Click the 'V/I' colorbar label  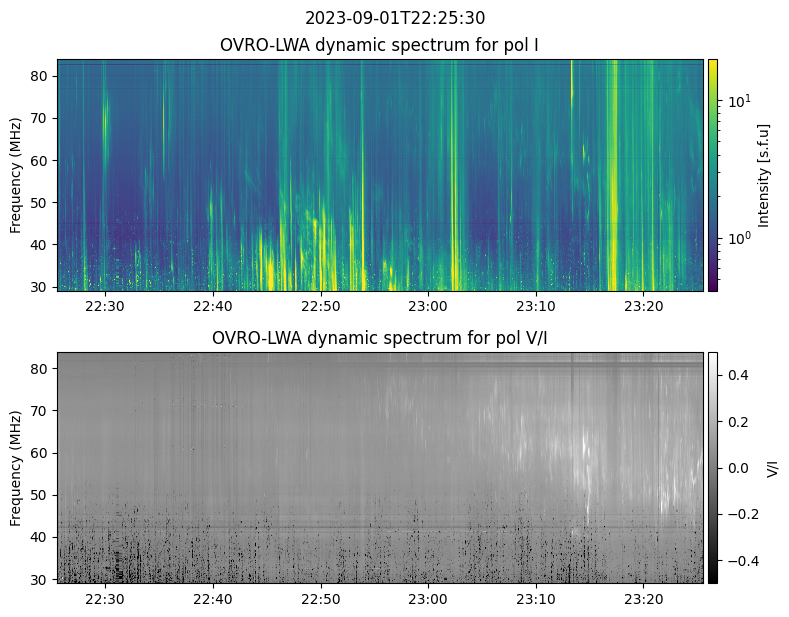772,467
